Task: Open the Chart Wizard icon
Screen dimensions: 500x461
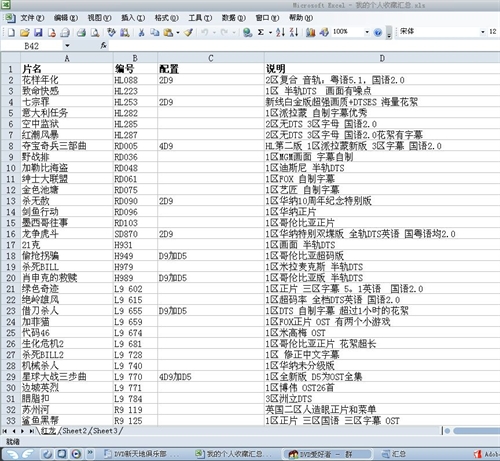Action: (310, 32)
